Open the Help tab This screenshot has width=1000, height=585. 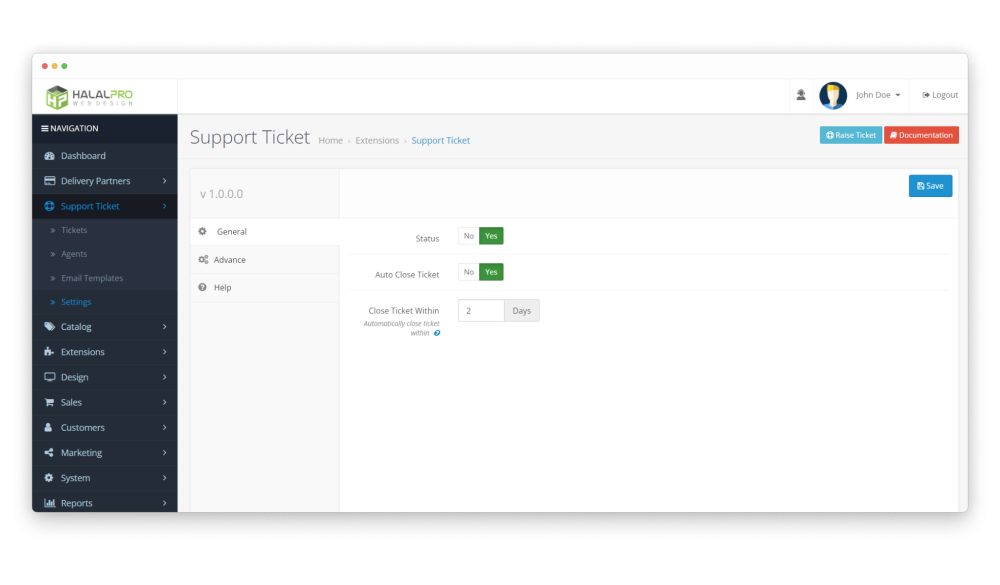click(222, 288)
